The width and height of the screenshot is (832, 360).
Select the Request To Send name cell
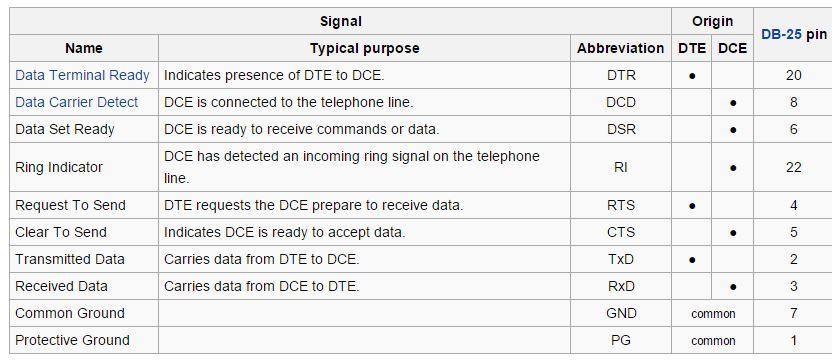(84, 205)
